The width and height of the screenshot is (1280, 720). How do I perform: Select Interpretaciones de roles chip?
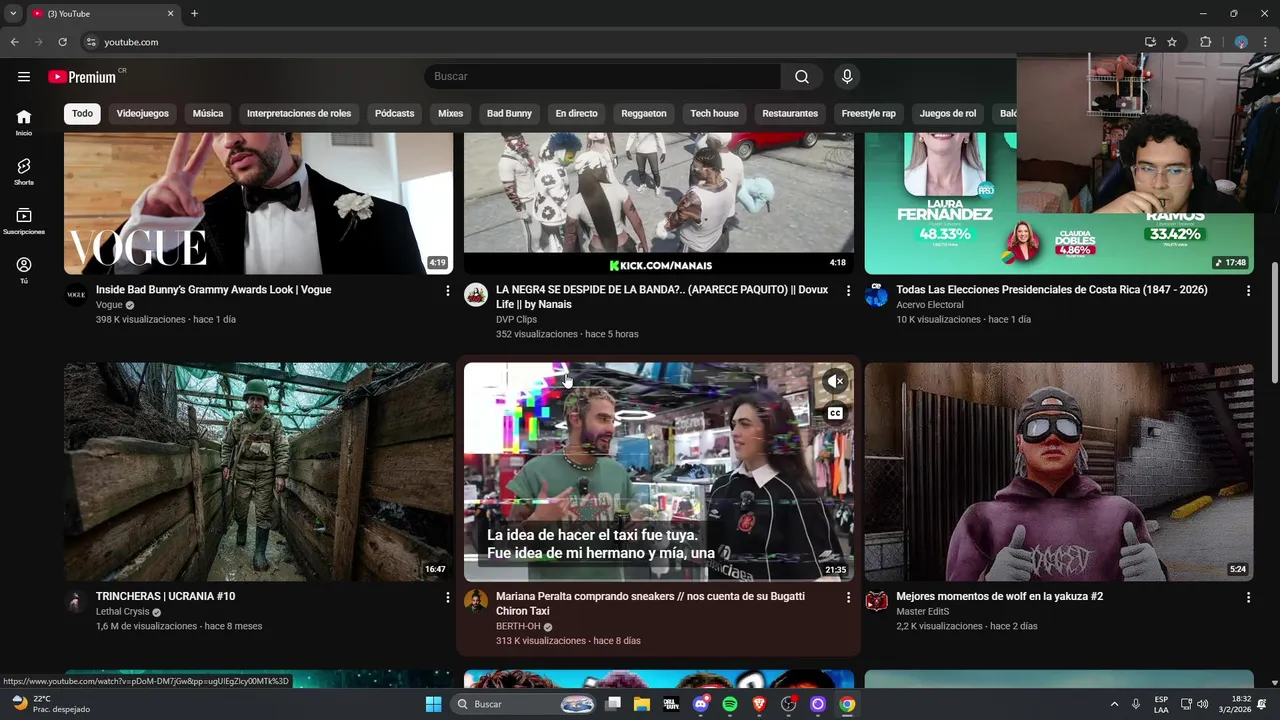[299, 114]
